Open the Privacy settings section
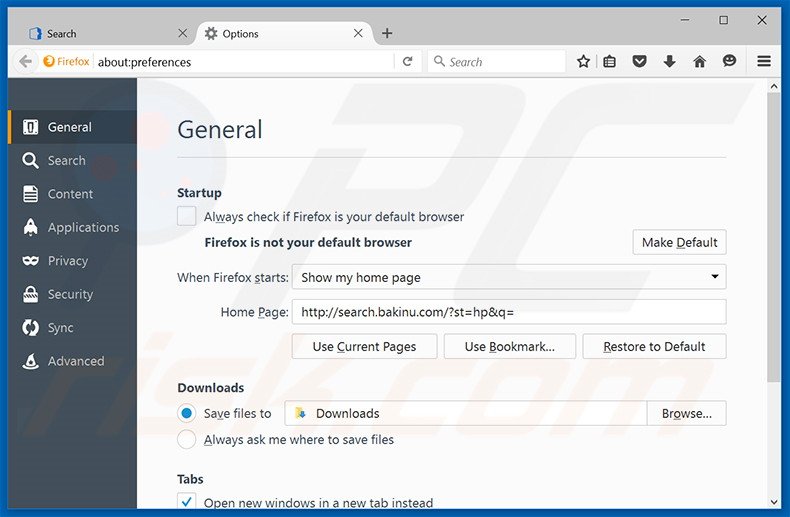 pos(67,261)
